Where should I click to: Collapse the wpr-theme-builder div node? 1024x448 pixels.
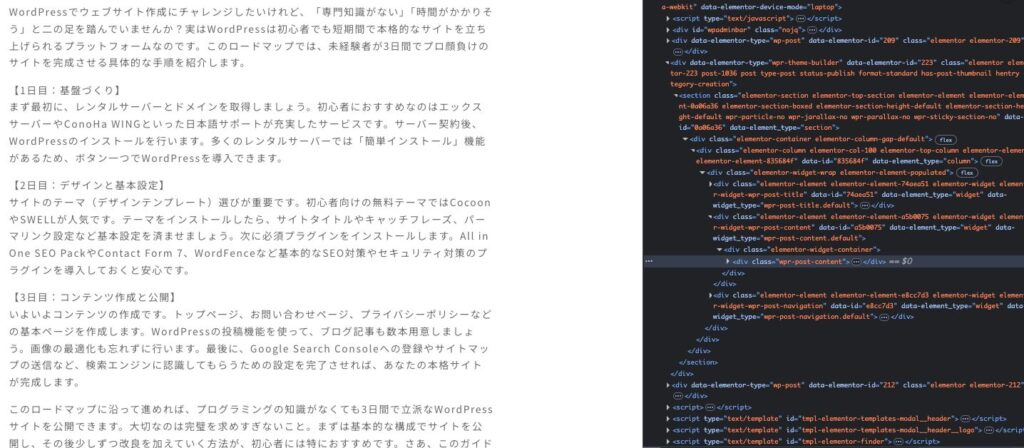pos(668,63)
